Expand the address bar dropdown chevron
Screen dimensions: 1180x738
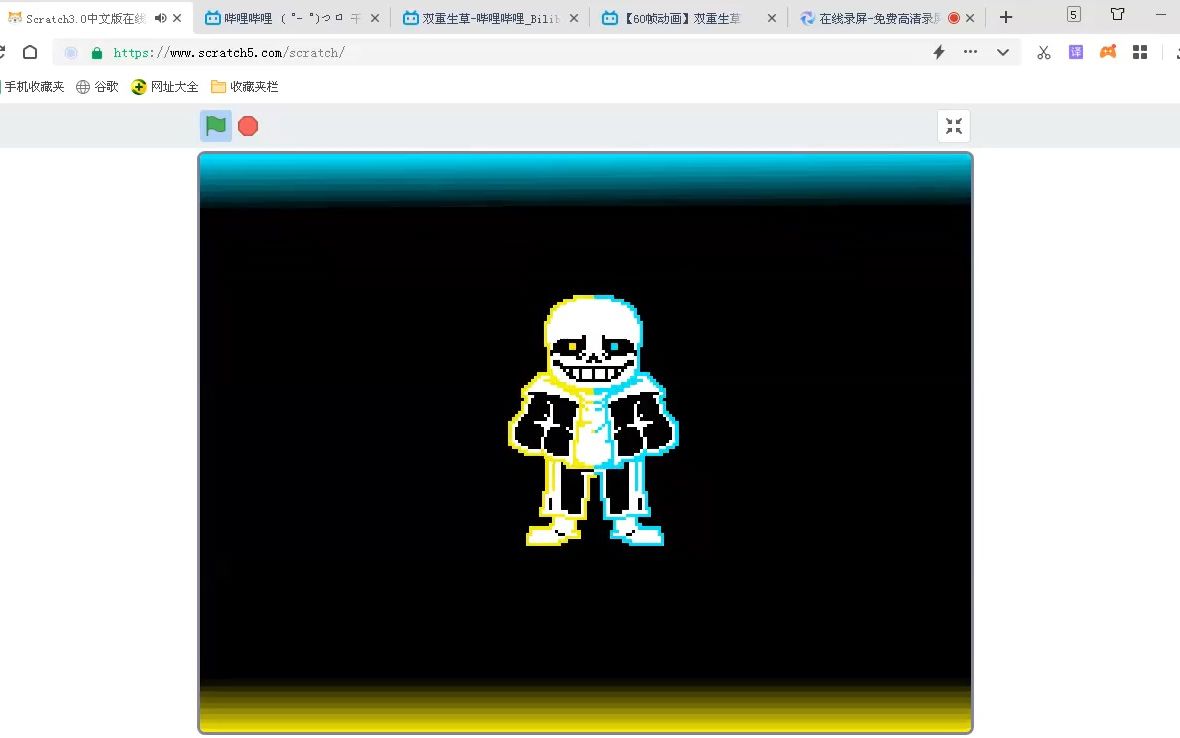click(1002, 53)
